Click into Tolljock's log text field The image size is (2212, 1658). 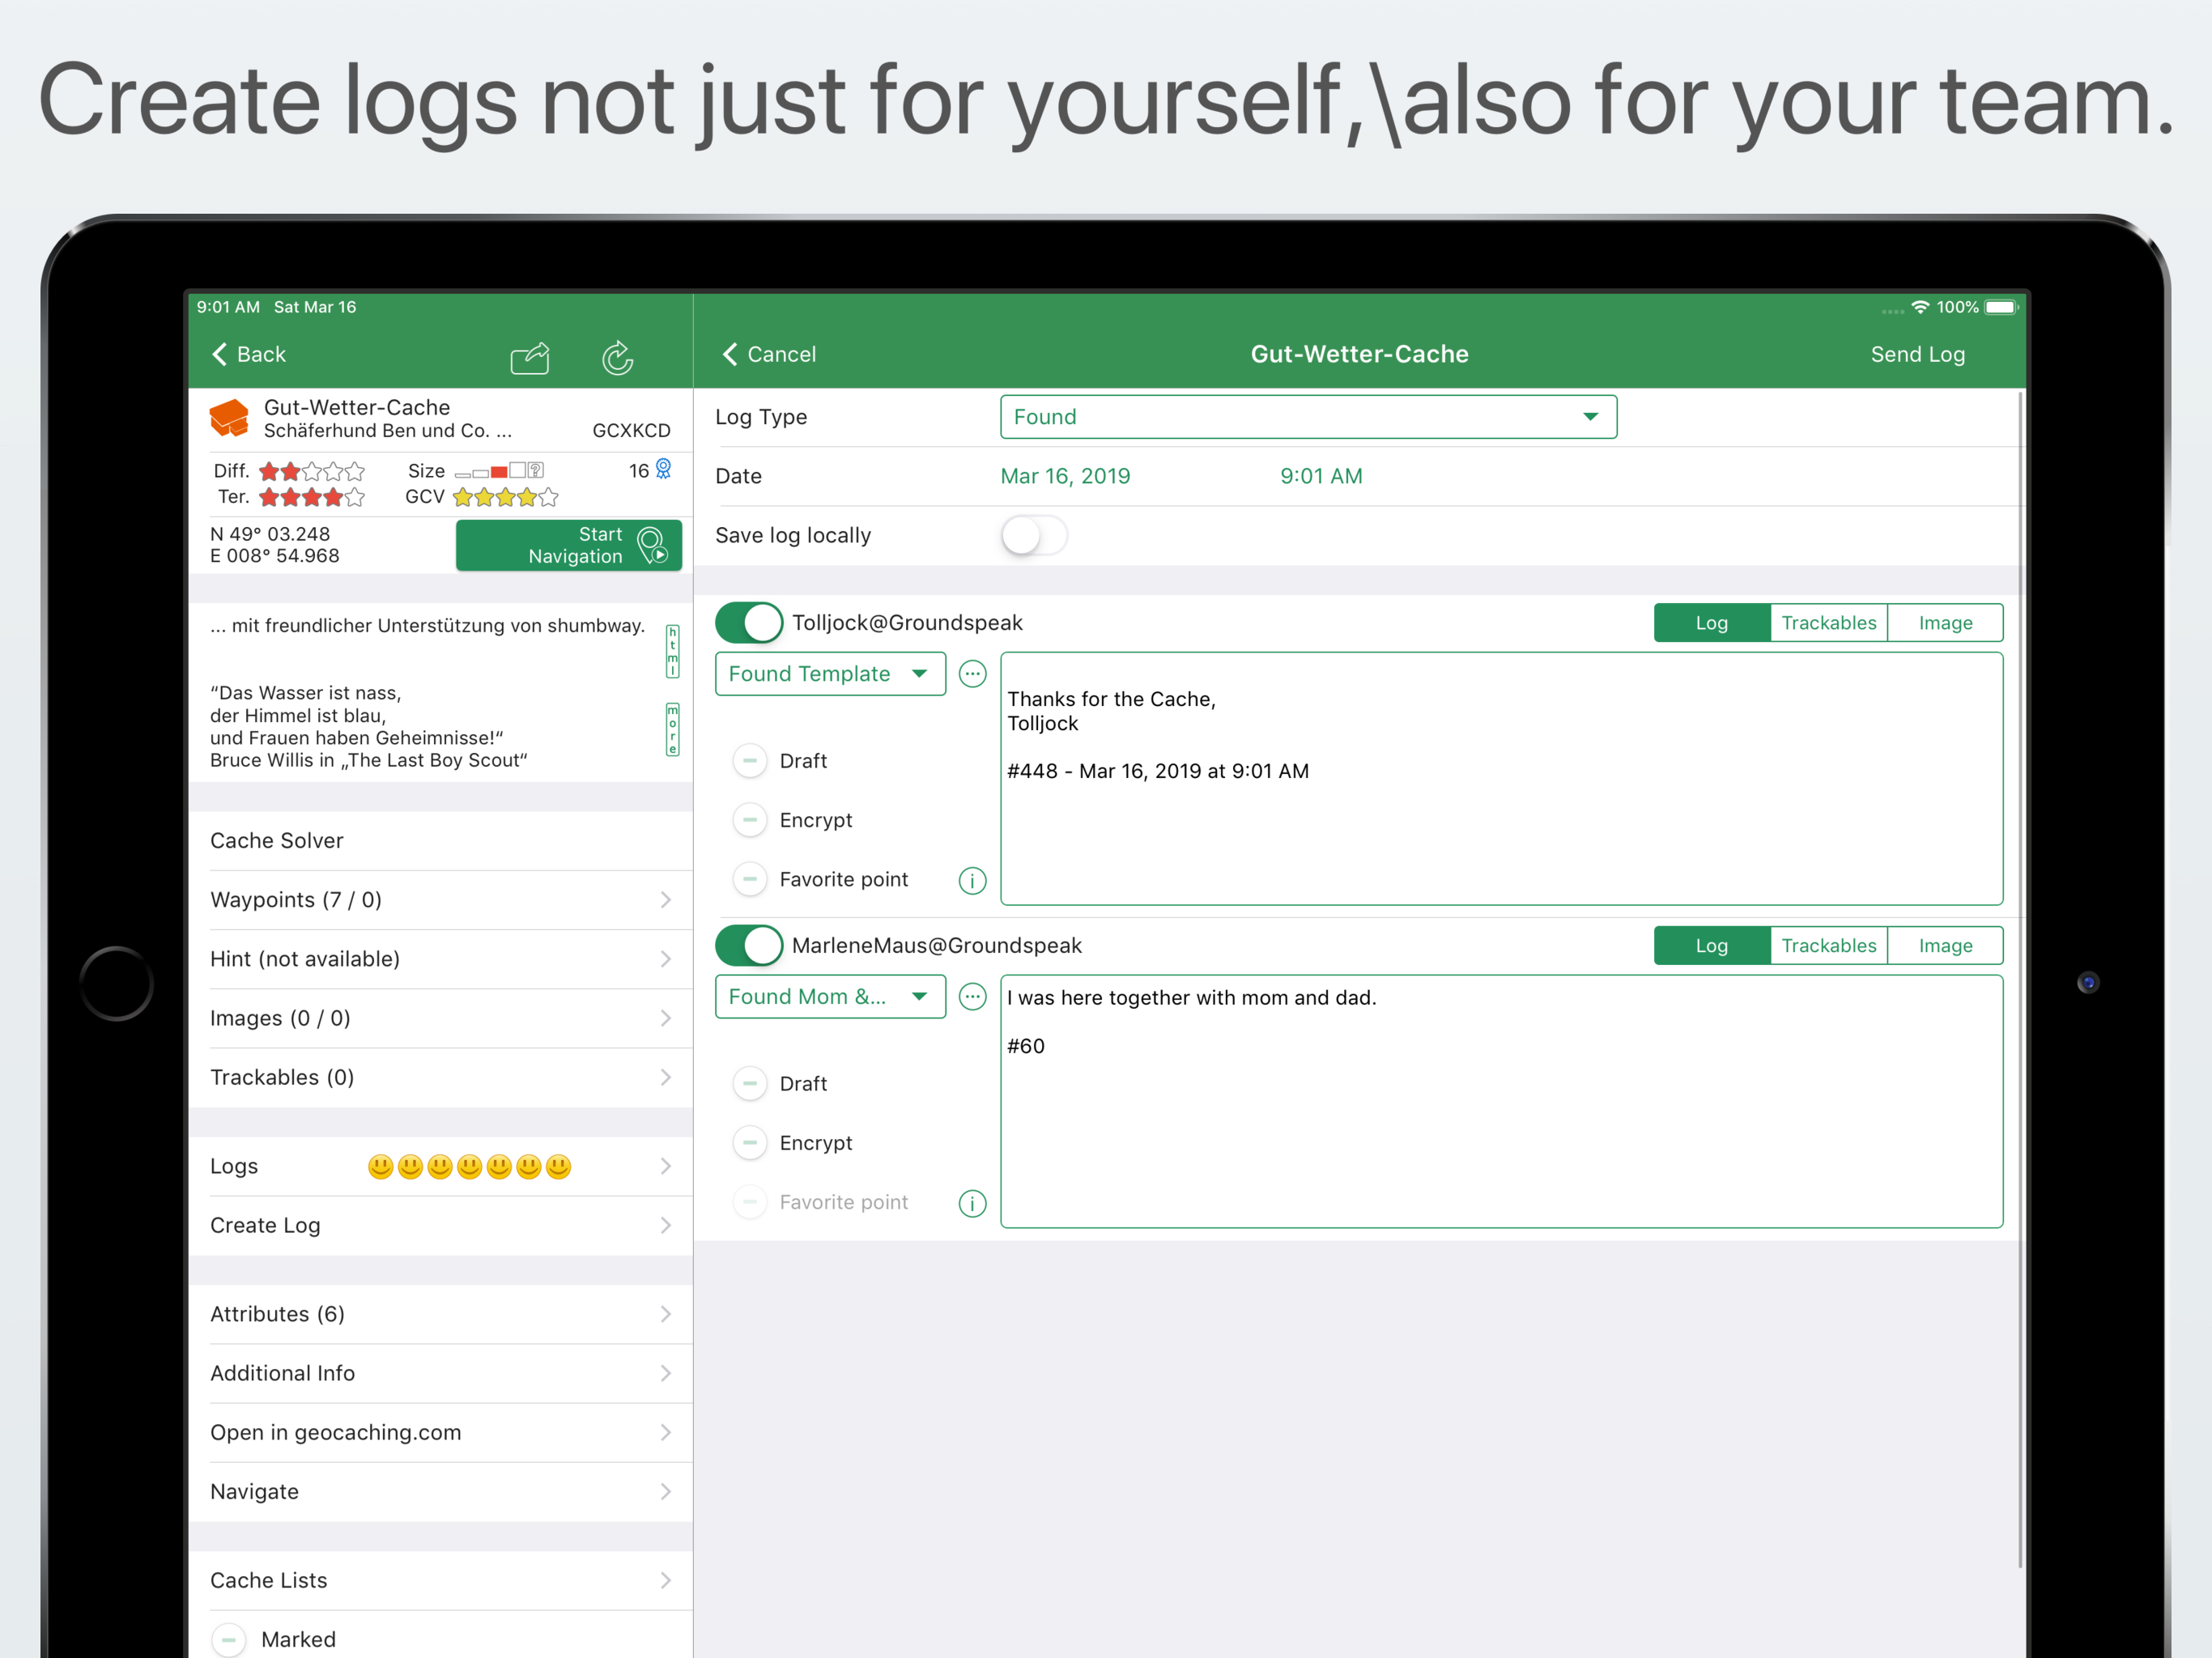[x=1500, y=780]
